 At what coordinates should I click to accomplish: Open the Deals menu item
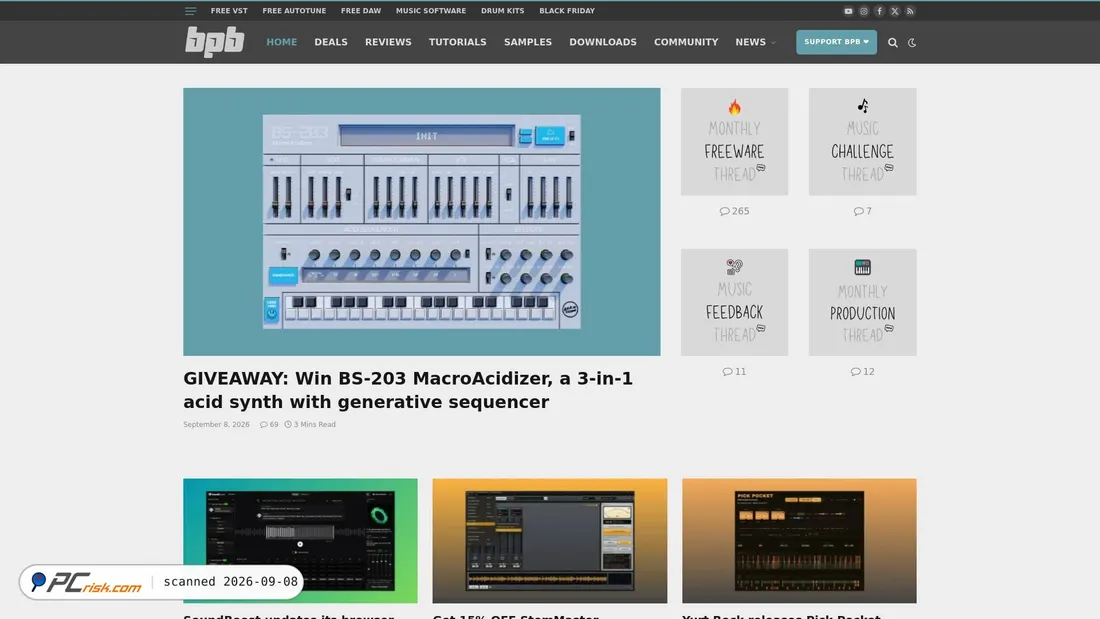pos(331,42)
